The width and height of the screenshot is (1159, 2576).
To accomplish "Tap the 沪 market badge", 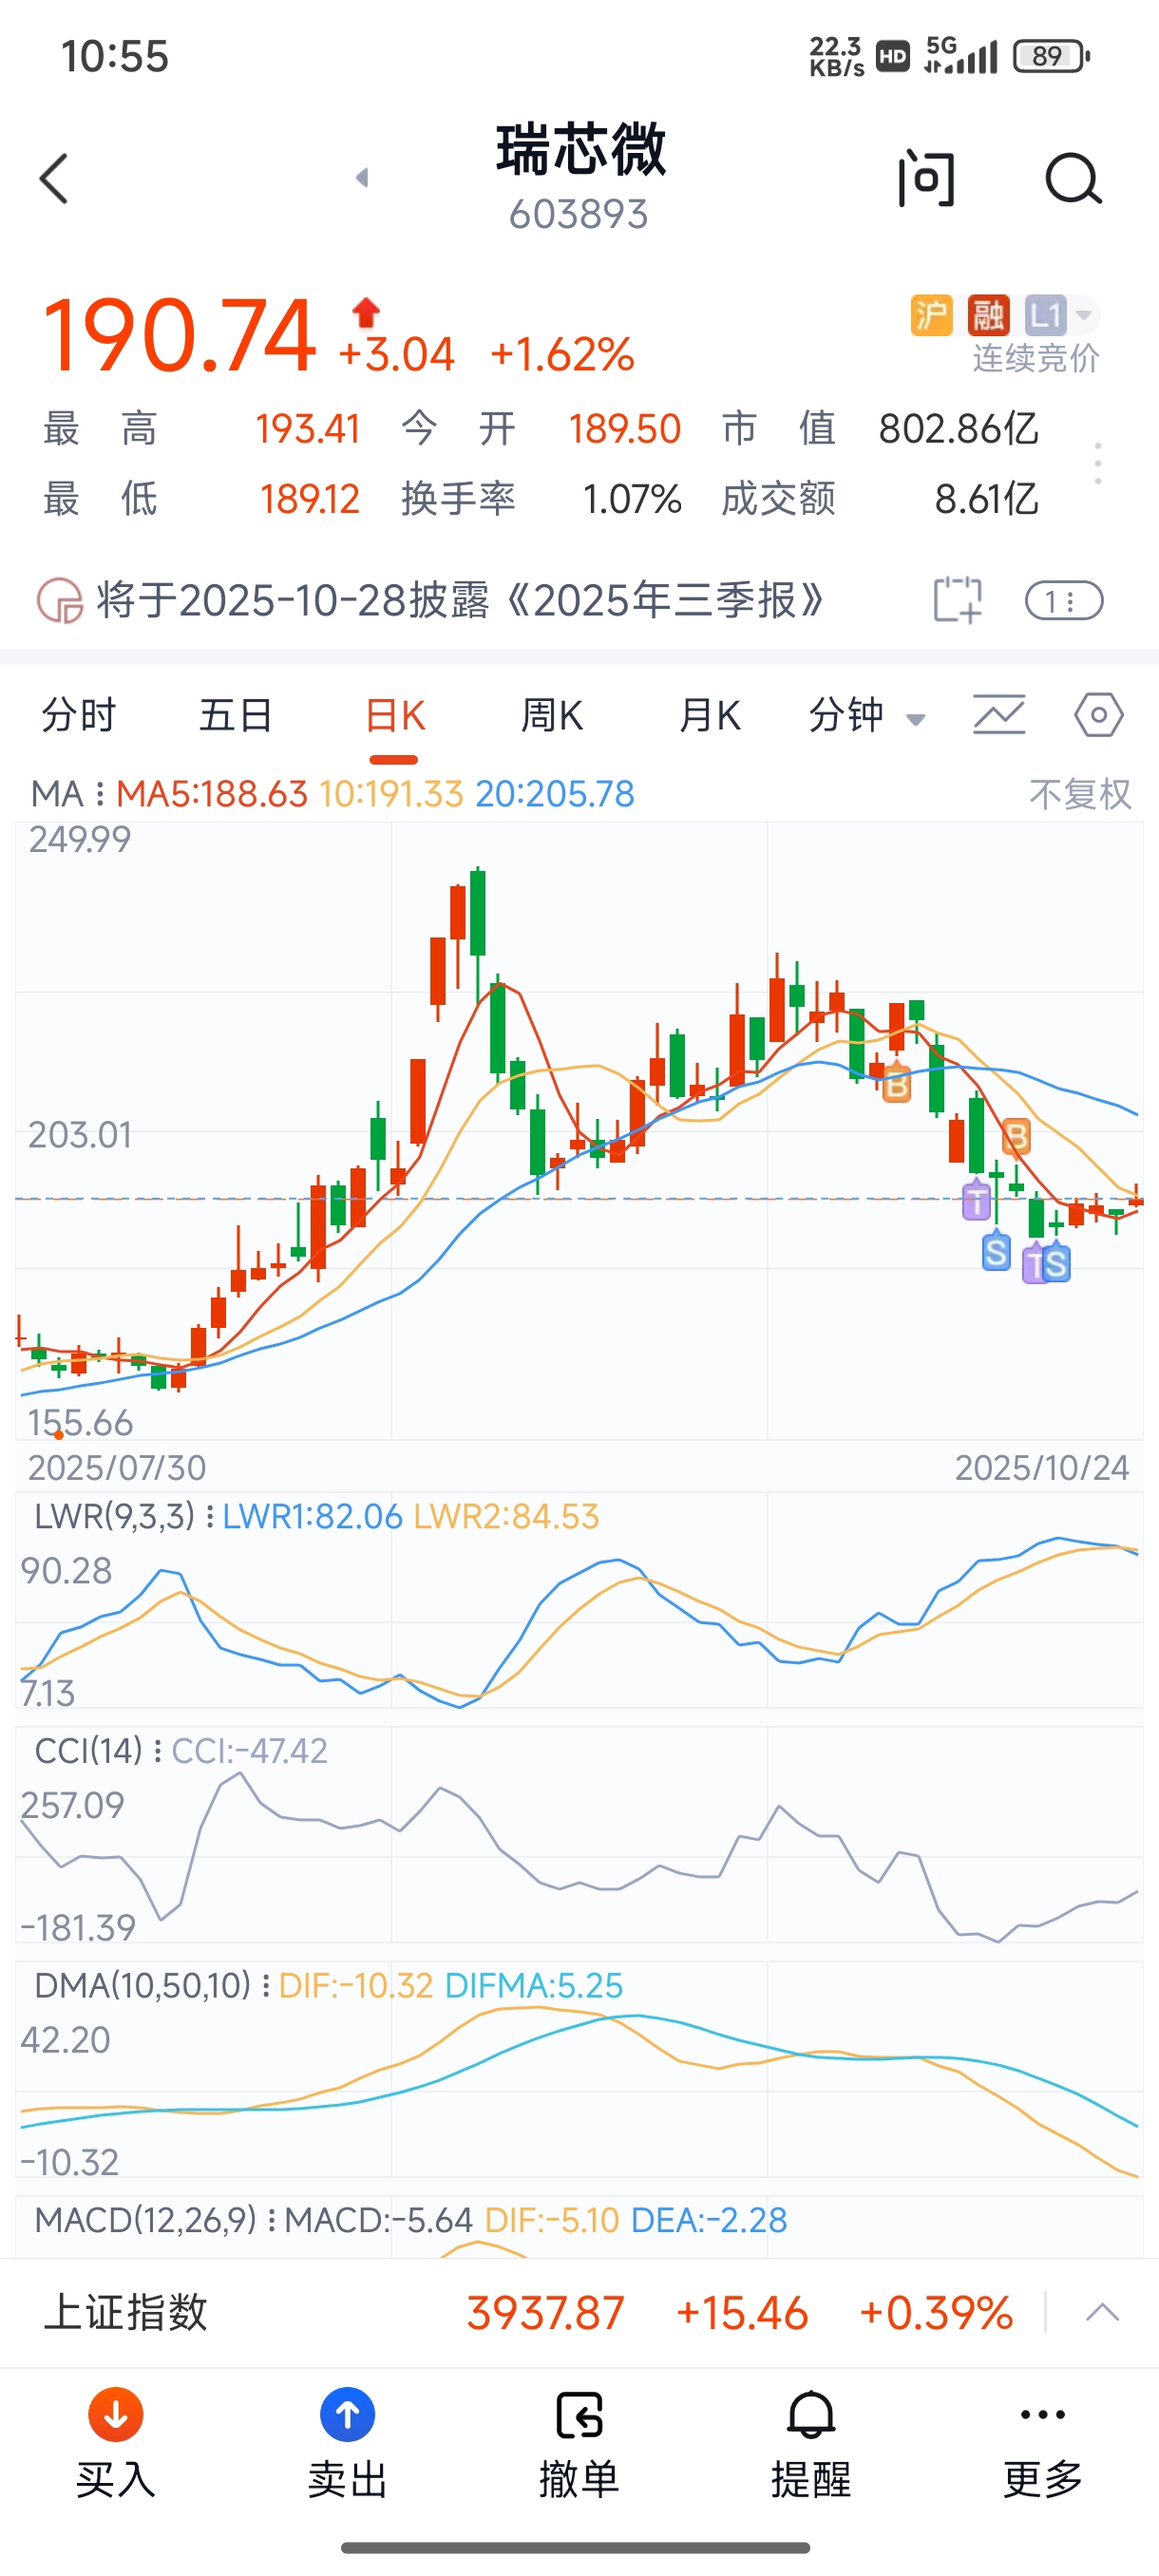I will coord(931,316).
